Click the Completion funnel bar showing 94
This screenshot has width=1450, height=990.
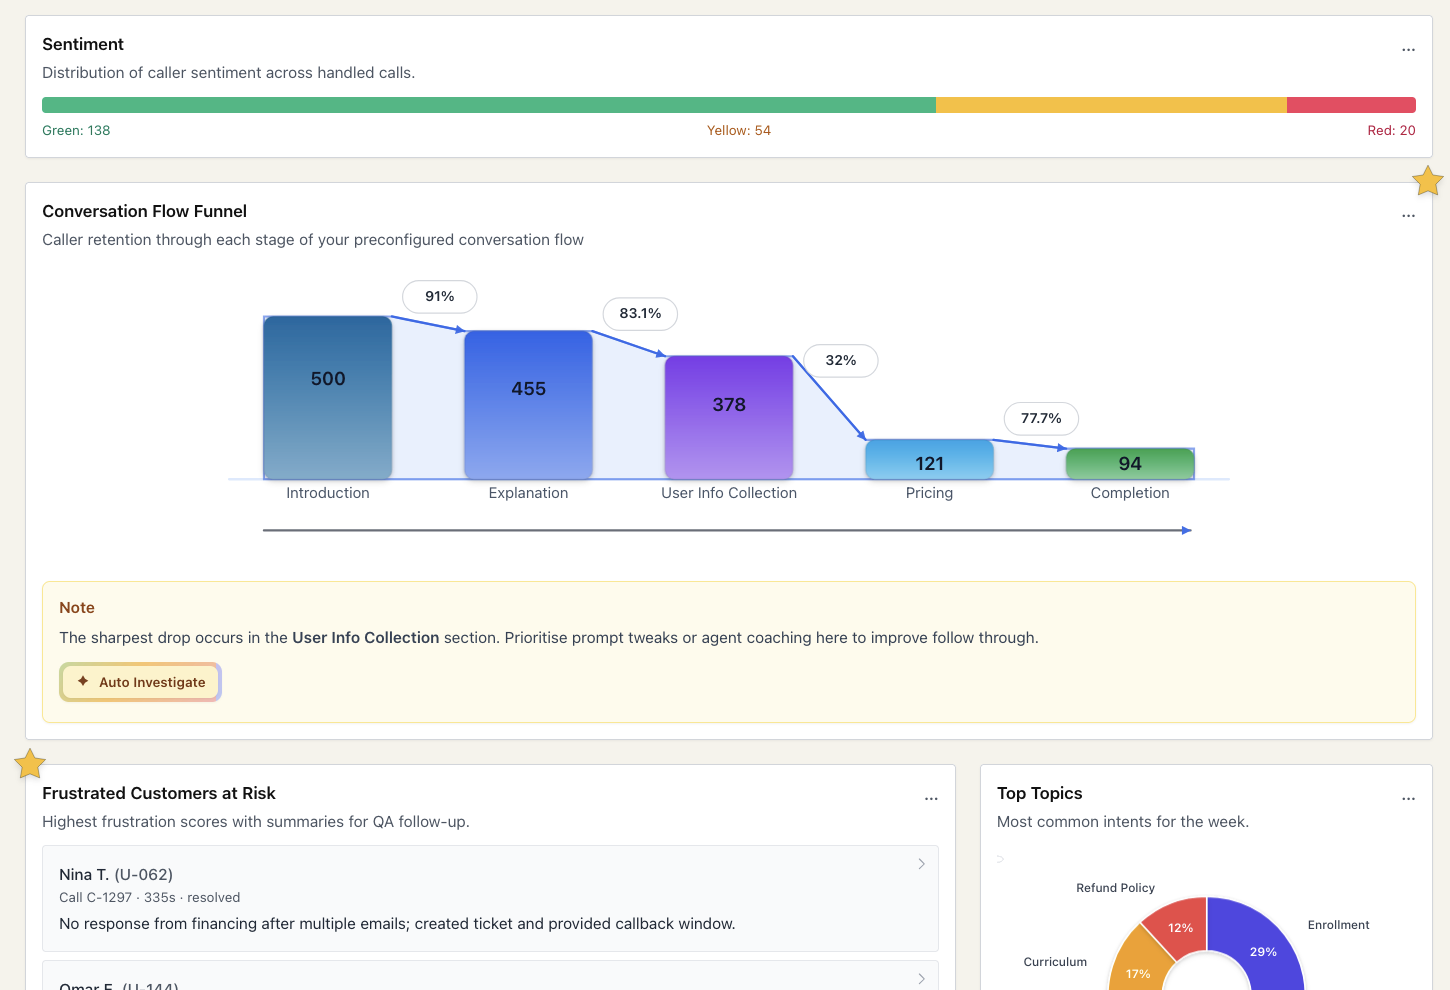[x=1130, y=464]
